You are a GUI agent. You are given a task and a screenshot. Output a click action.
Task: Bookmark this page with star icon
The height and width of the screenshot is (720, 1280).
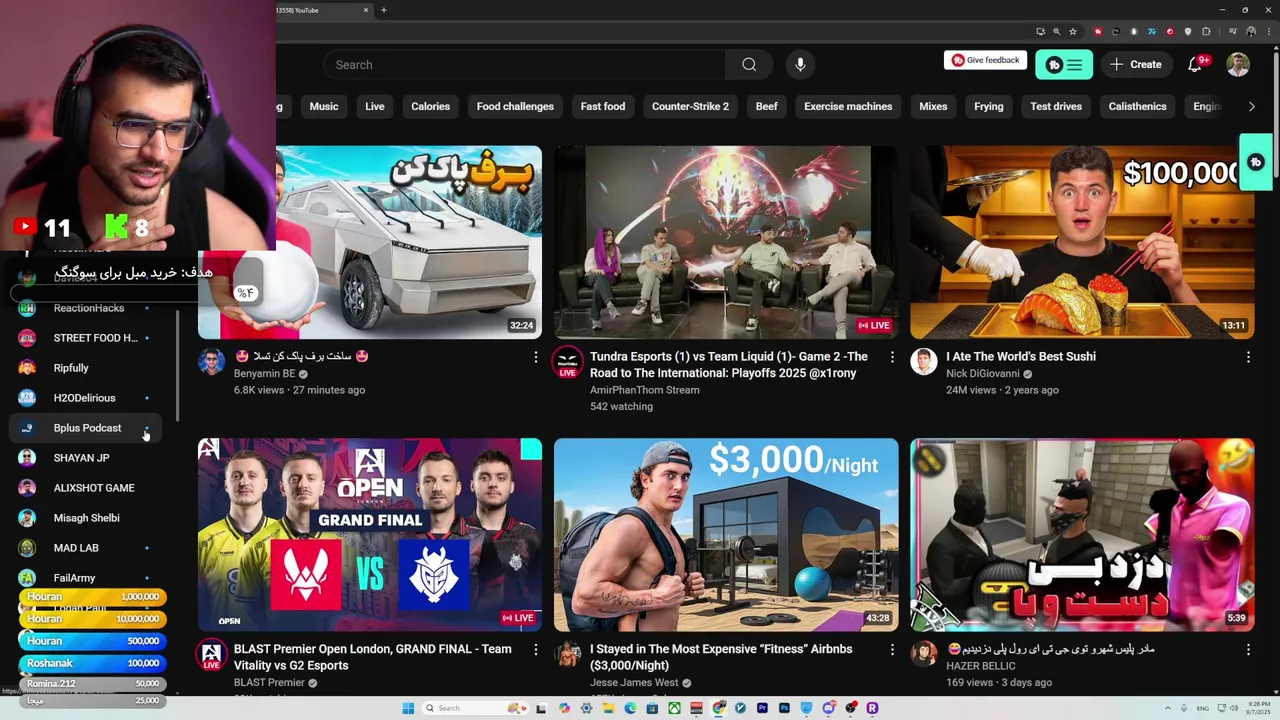[1073, 31]
